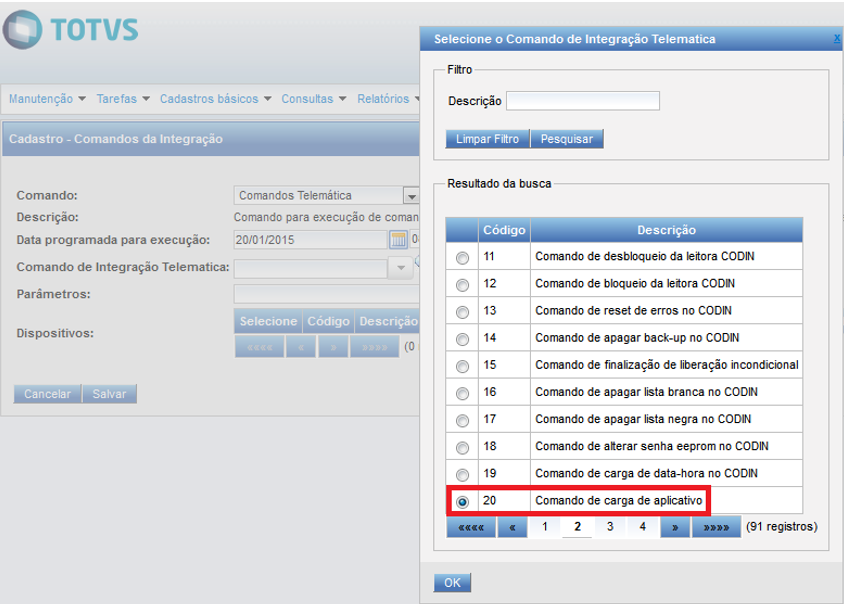
Task: Select radio button for code 18
Action: 462,447
